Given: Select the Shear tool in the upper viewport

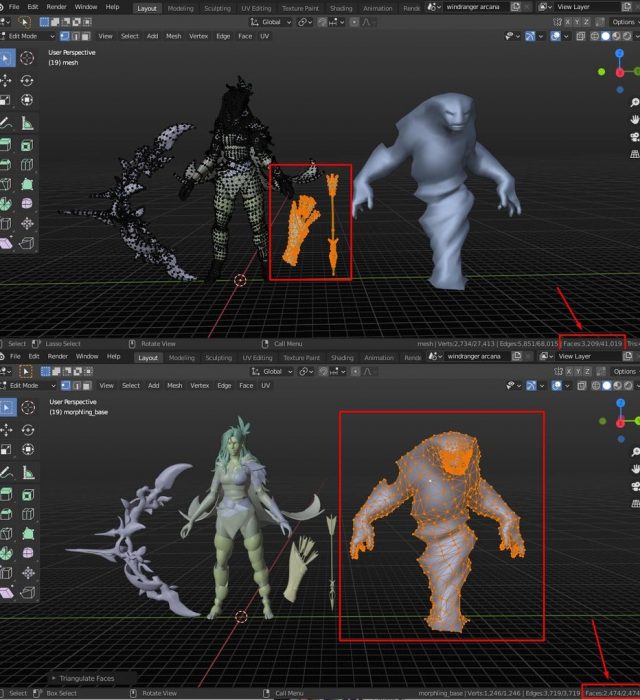Looking at the screenshot, I should click(x=5, y=242).
